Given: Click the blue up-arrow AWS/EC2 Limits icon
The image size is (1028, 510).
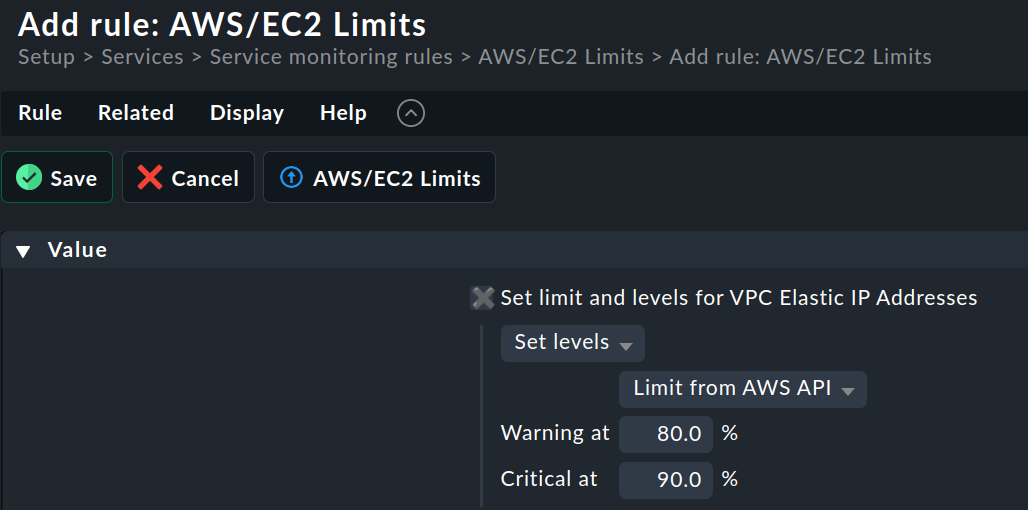Looking at the screenshot, I should (291, 178).
